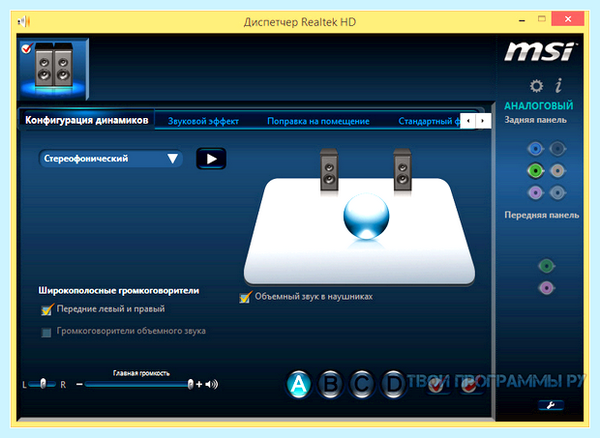Open the gear settings icon
The width and height of the screenshot is (600, 438).
(x=536, y=86)
